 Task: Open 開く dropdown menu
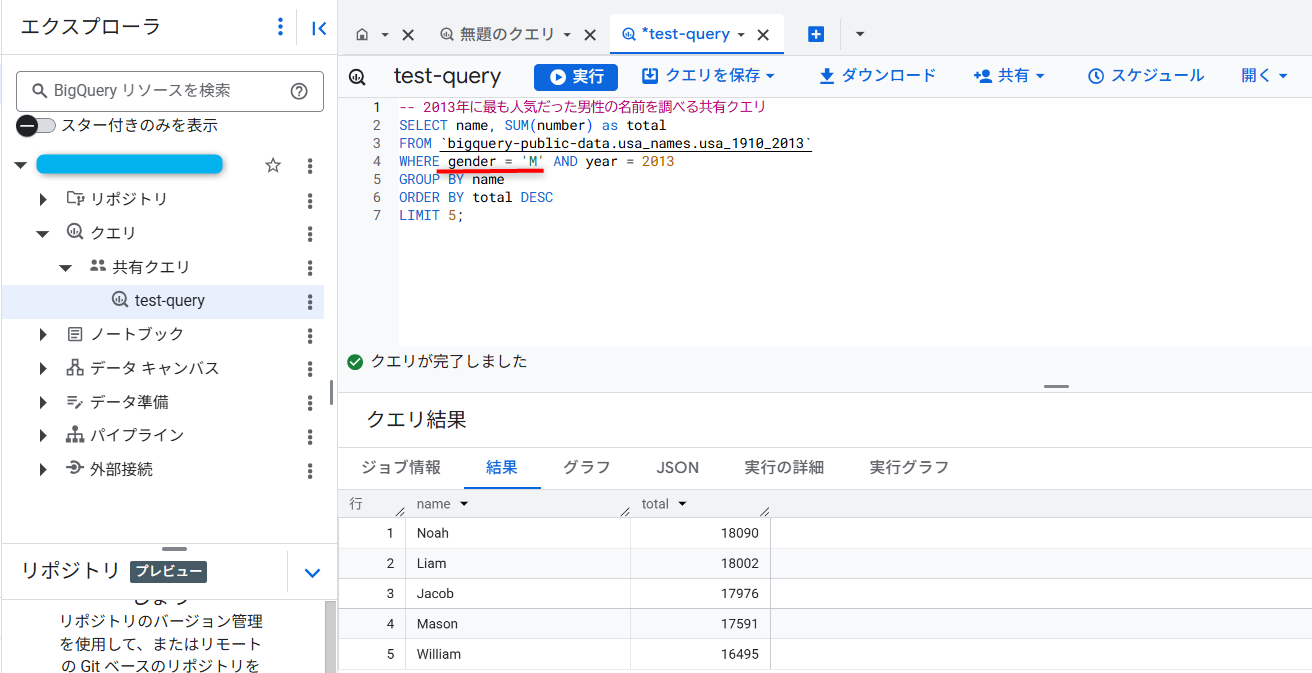pos(1264,76)
